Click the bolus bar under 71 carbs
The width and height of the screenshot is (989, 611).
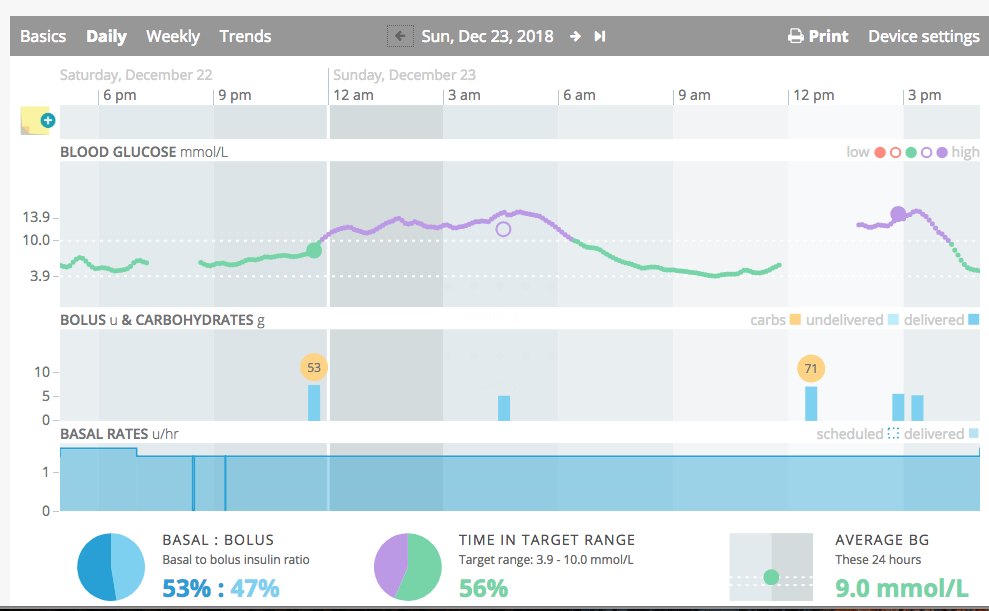pyautogui.click(x=811, y=404)
